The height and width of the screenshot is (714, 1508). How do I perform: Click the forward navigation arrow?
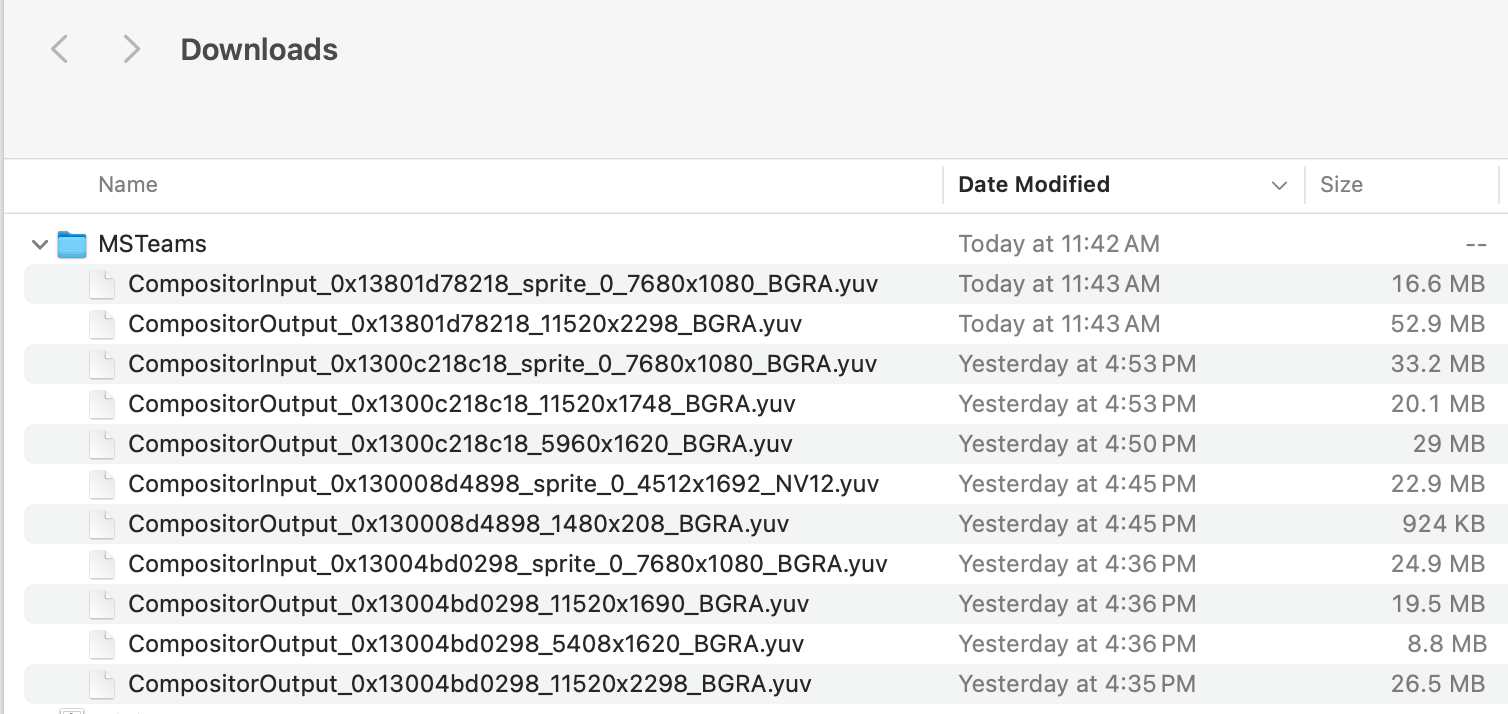[x=131, y=49]
